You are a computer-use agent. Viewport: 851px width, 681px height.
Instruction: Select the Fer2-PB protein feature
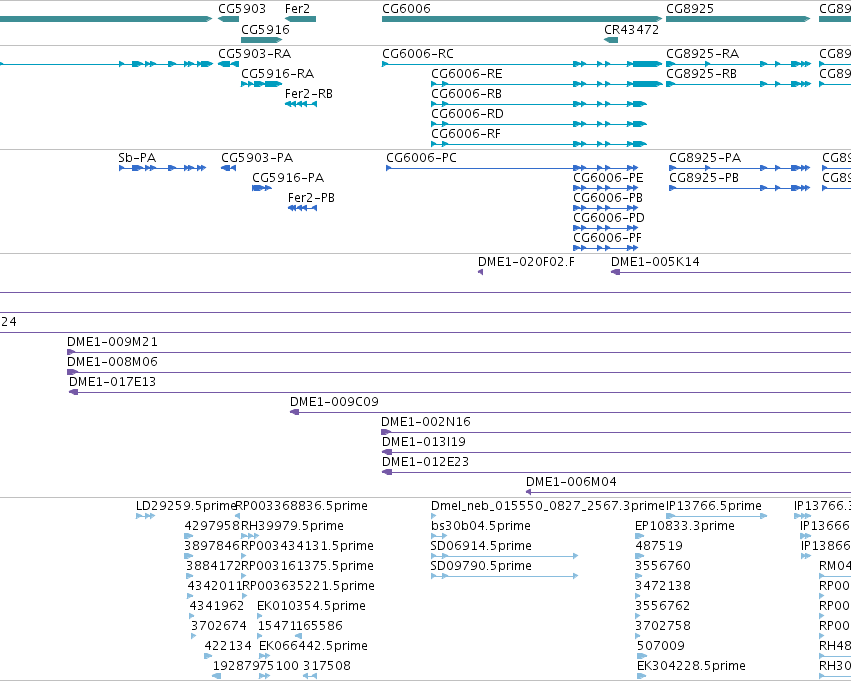point(312,198)
